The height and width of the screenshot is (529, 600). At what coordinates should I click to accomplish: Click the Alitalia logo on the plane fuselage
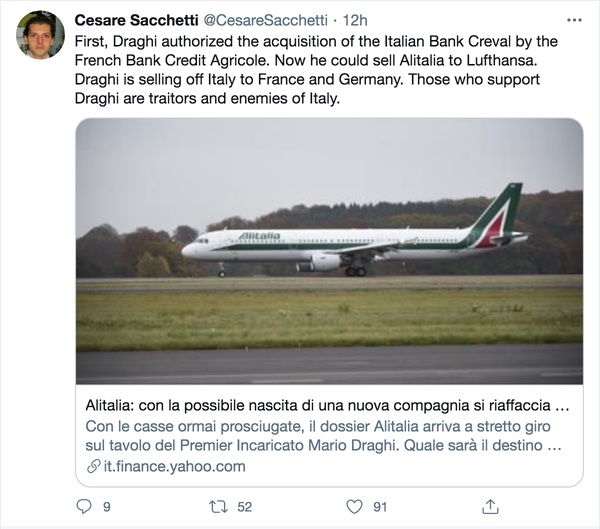pos(259,236)
